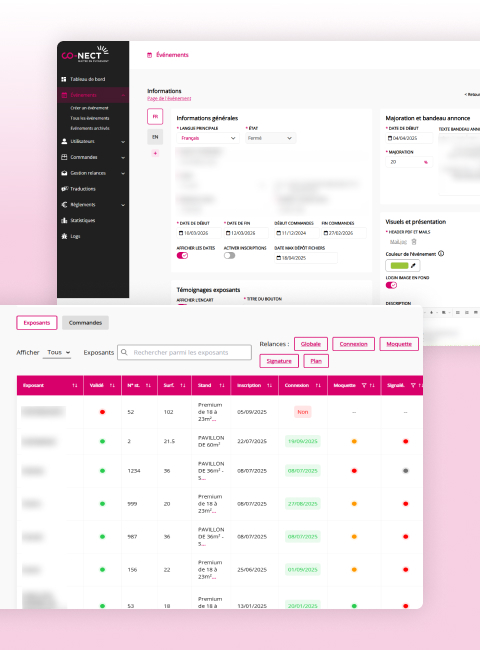Add a language with the plus icon

pos(155,153)
